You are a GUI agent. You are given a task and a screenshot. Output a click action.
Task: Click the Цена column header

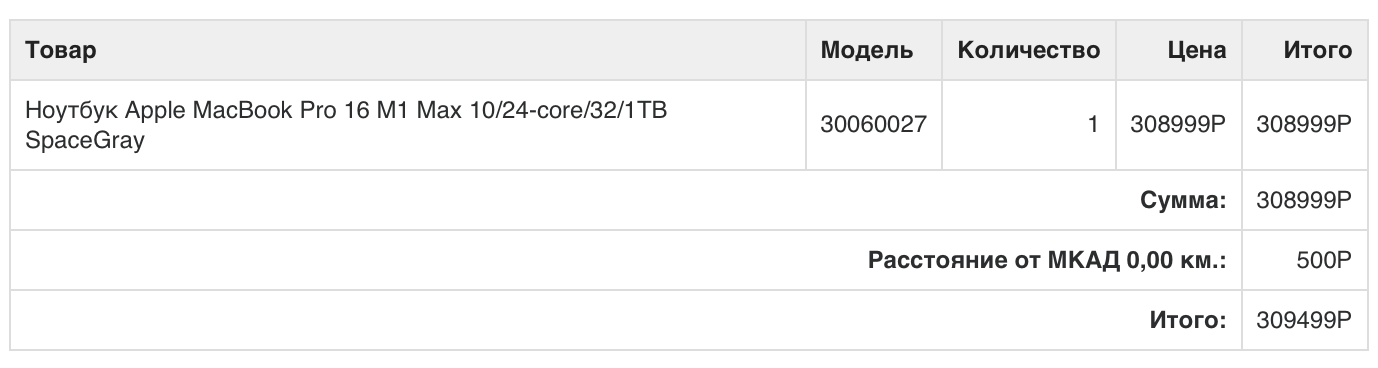[x=1197, y=51]
